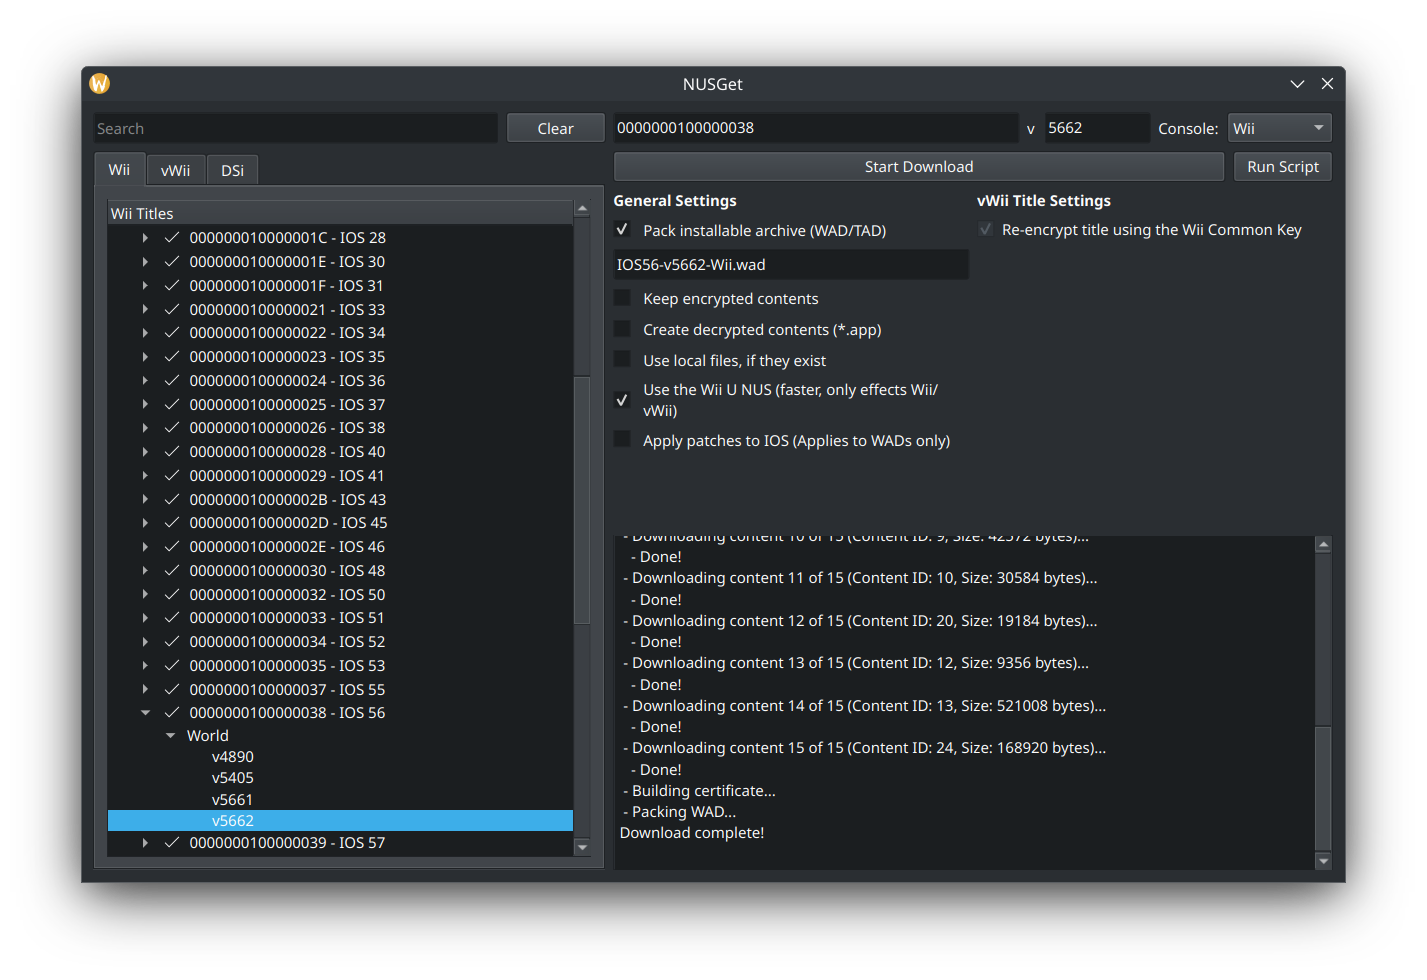Select version v5661 under World

click(233, 800)
